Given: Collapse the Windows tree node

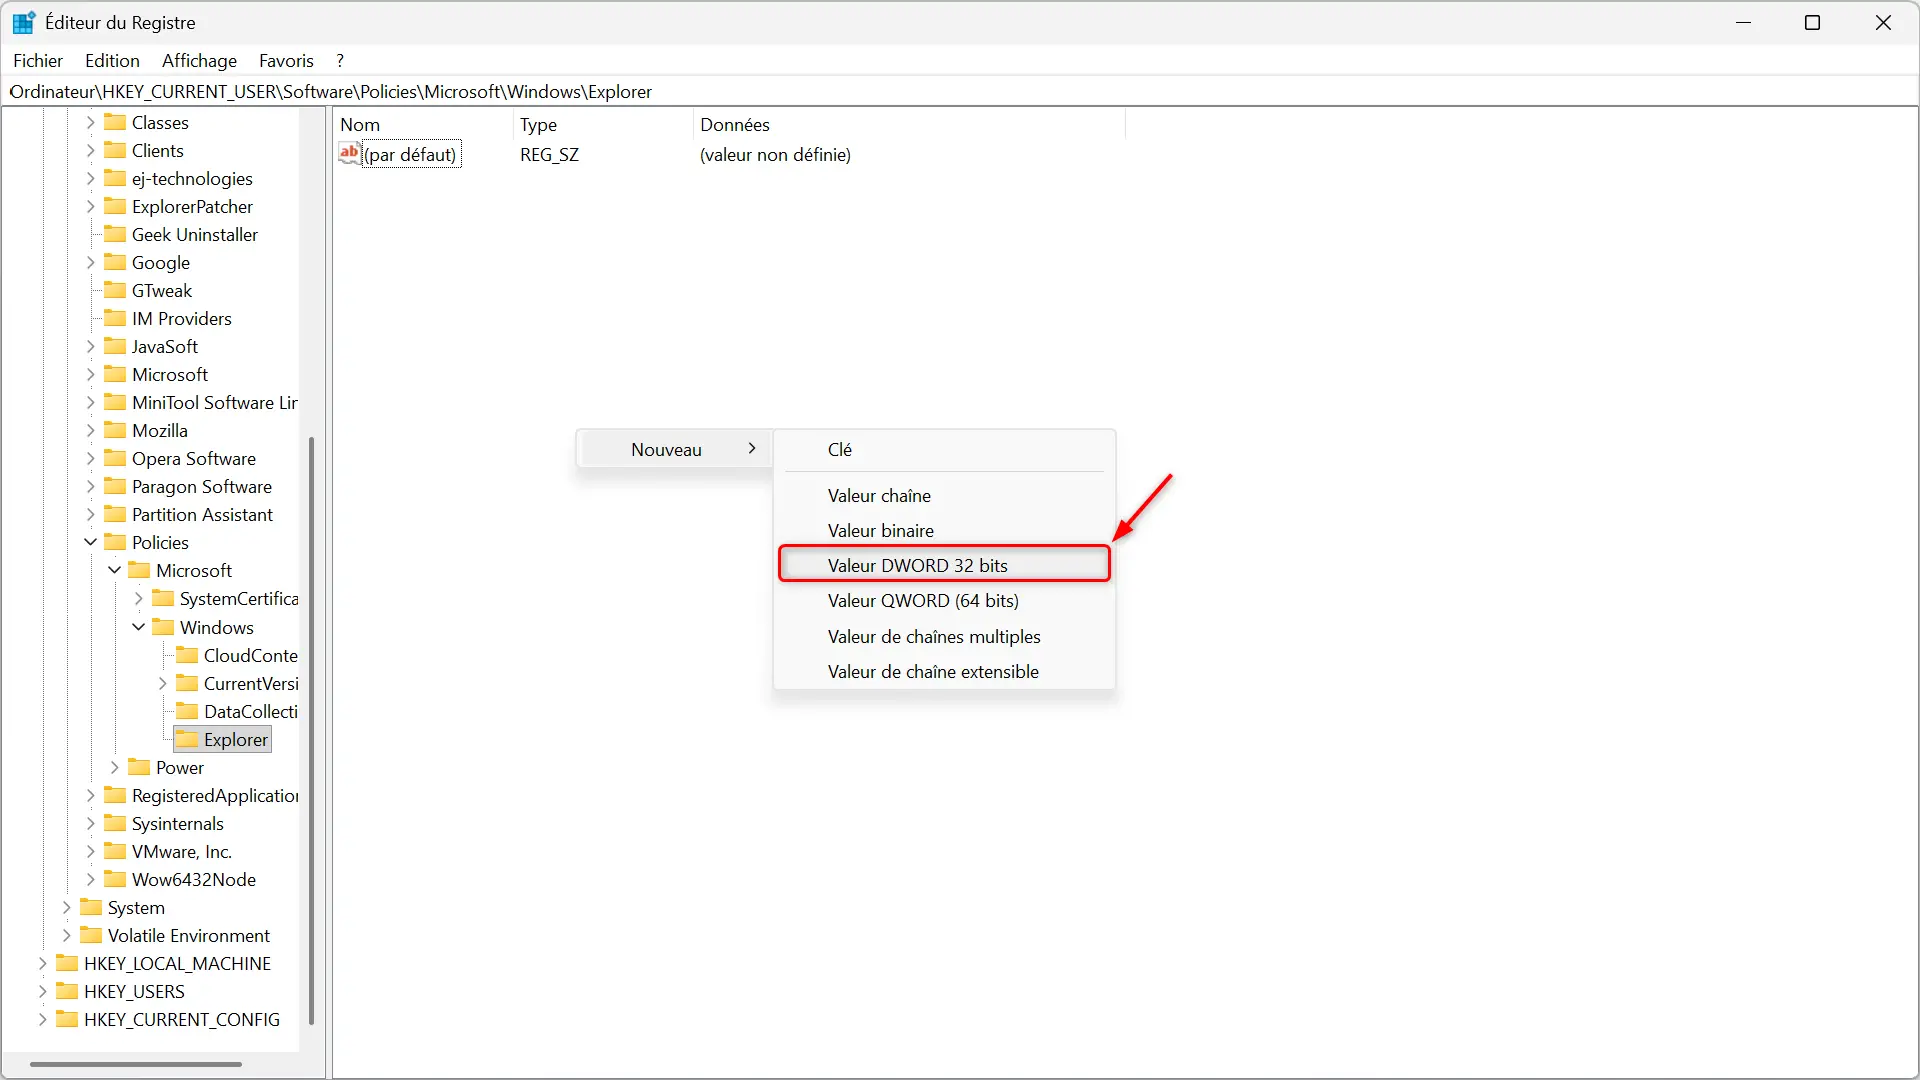Looking at the screenshot, I should [139, 627].
